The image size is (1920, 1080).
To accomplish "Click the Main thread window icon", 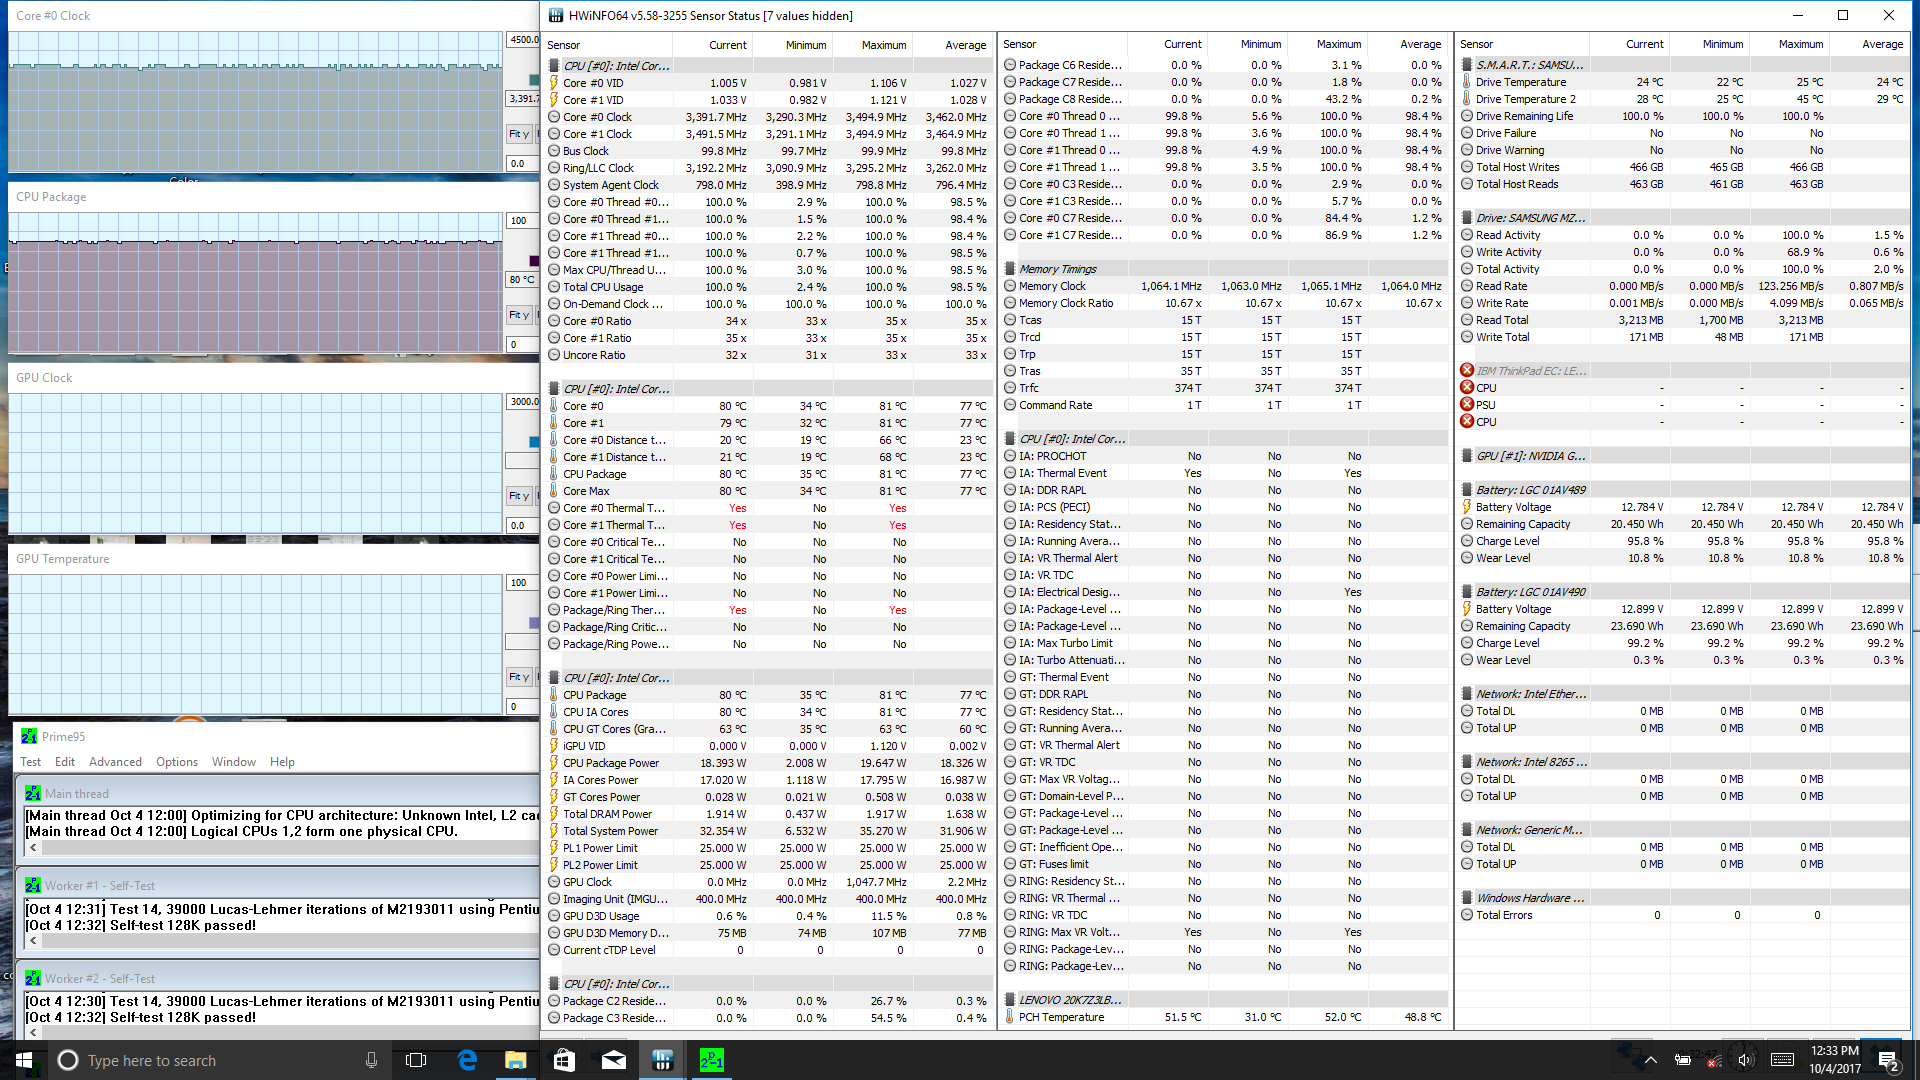I will [x=33, y=793].
